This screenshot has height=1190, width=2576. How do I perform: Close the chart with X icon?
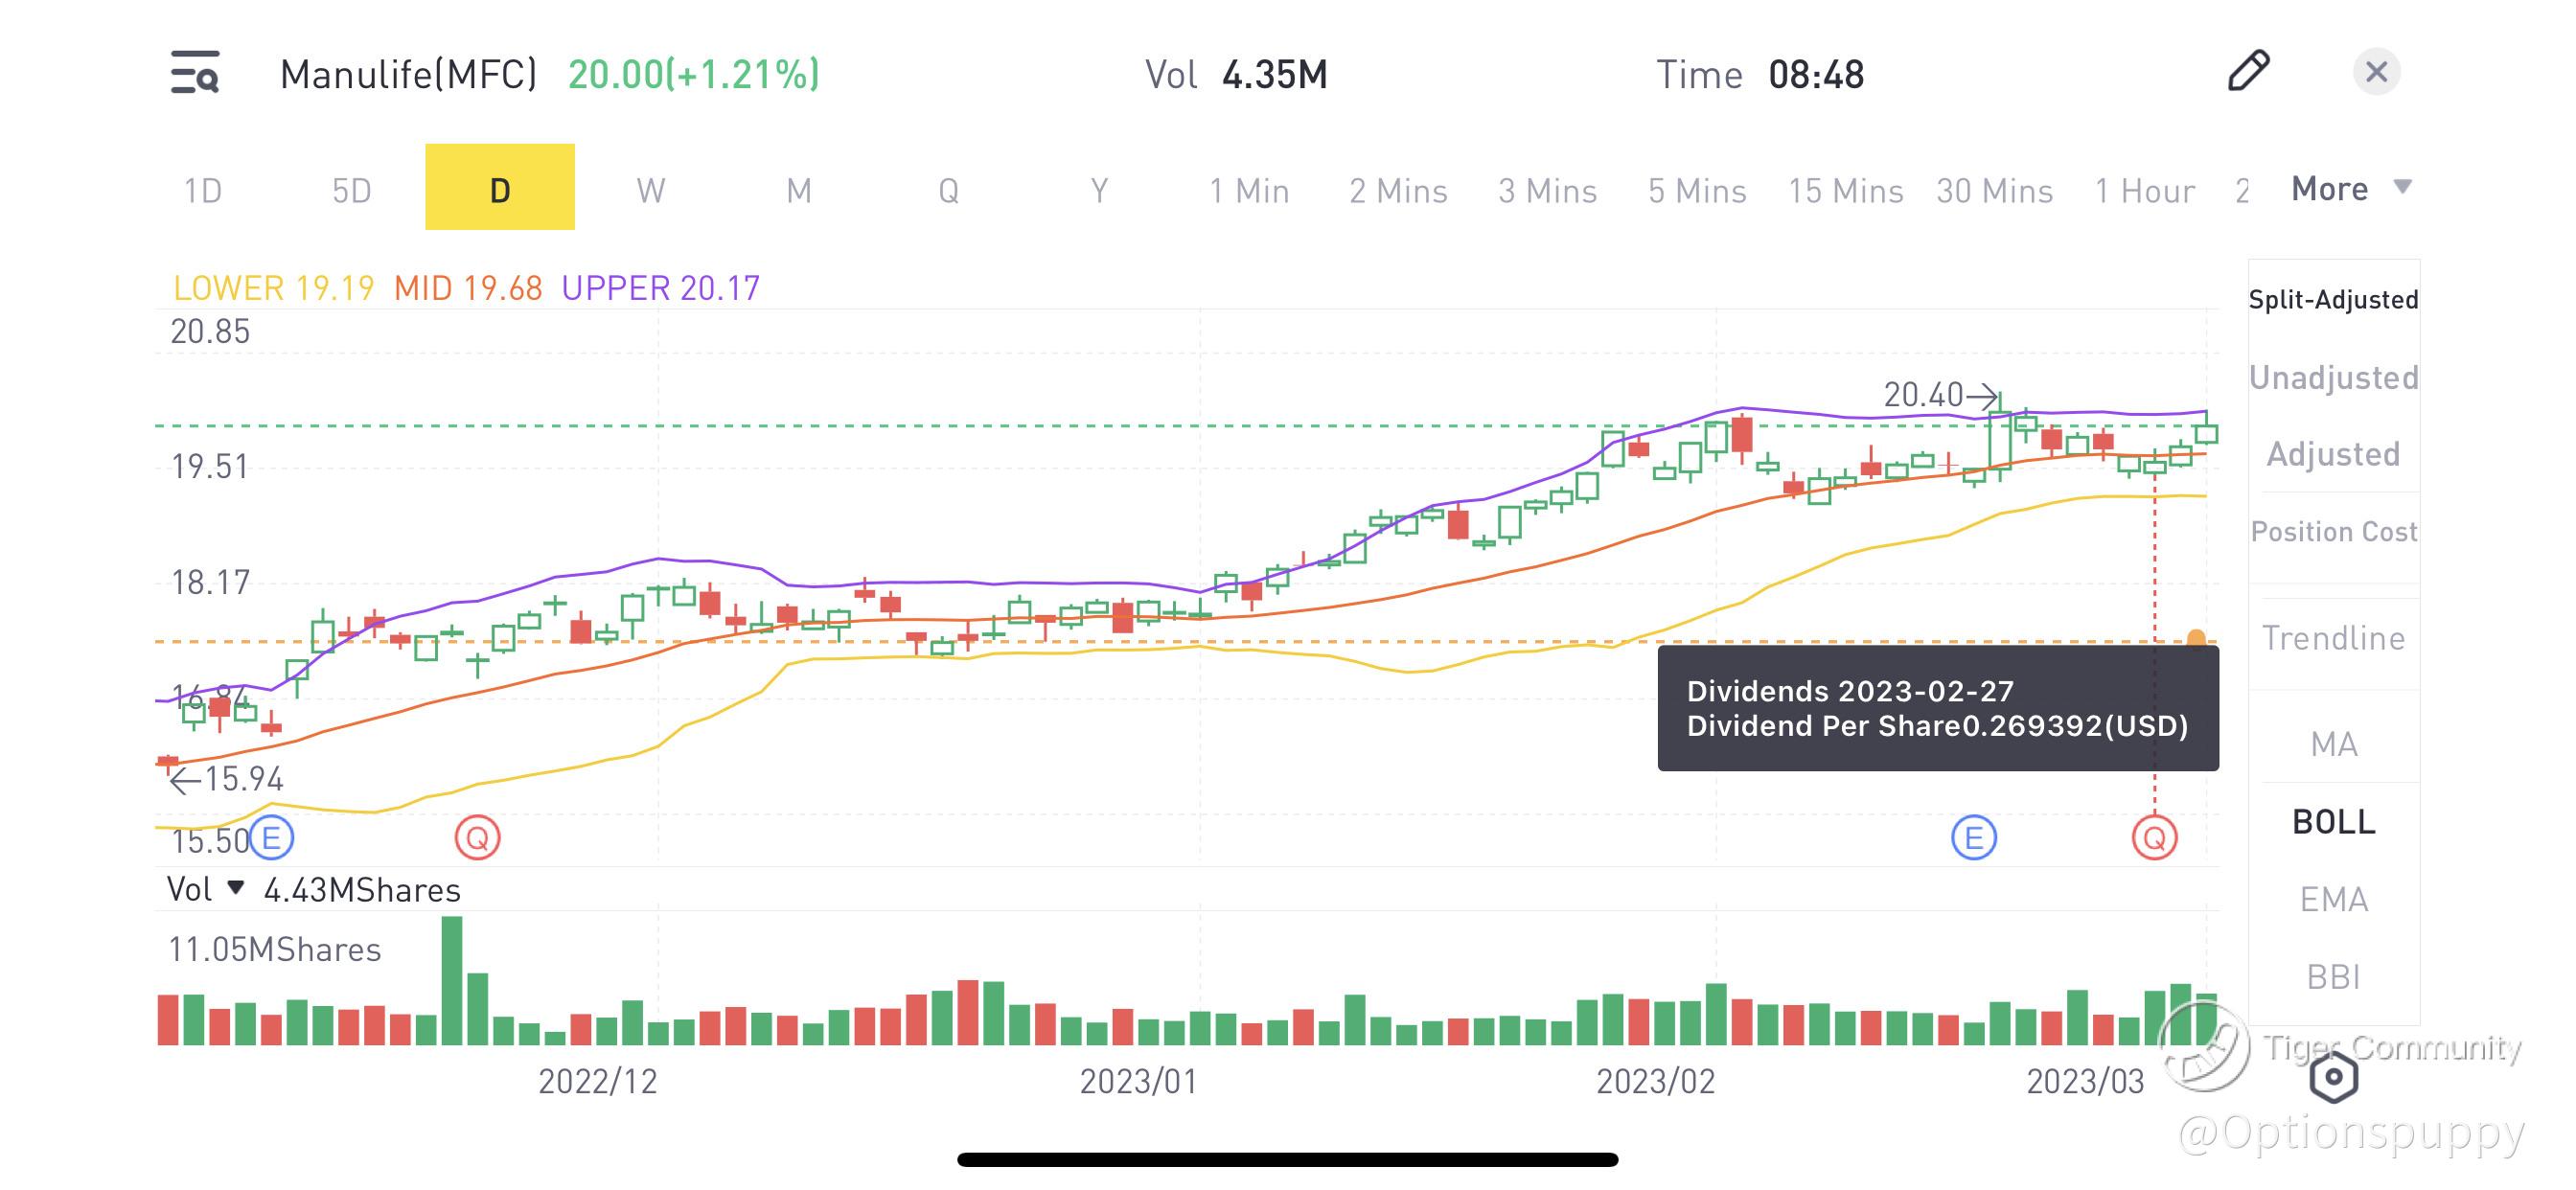[2376, 72]
